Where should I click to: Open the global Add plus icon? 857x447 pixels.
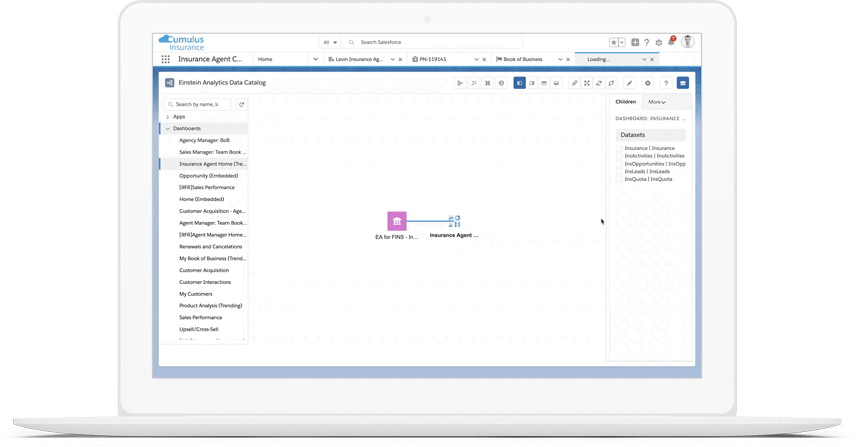click(635, 42)
